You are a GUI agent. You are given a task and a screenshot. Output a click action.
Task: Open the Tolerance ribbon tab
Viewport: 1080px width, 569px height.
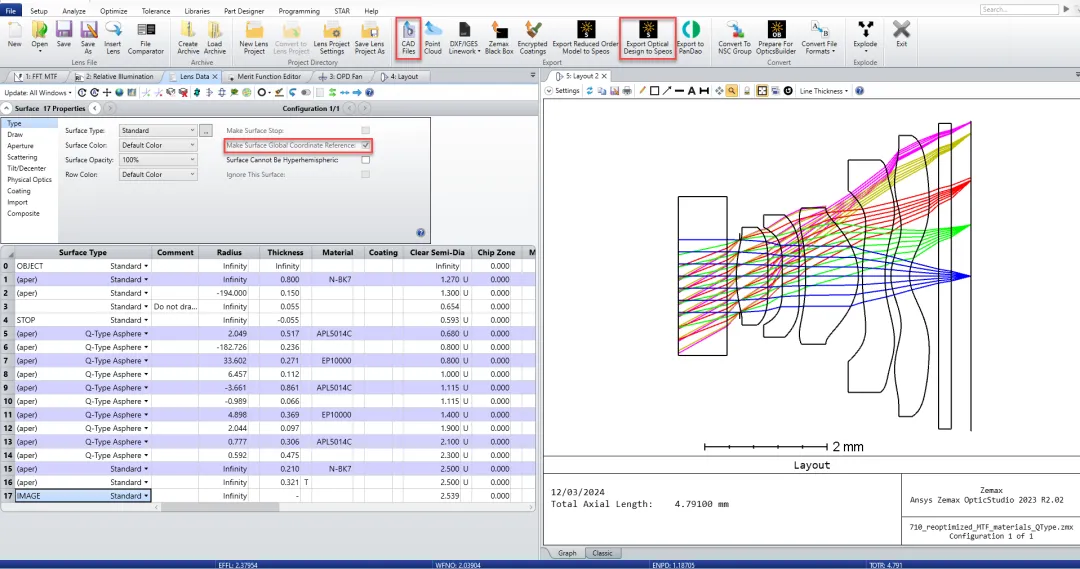click(156, 11)
